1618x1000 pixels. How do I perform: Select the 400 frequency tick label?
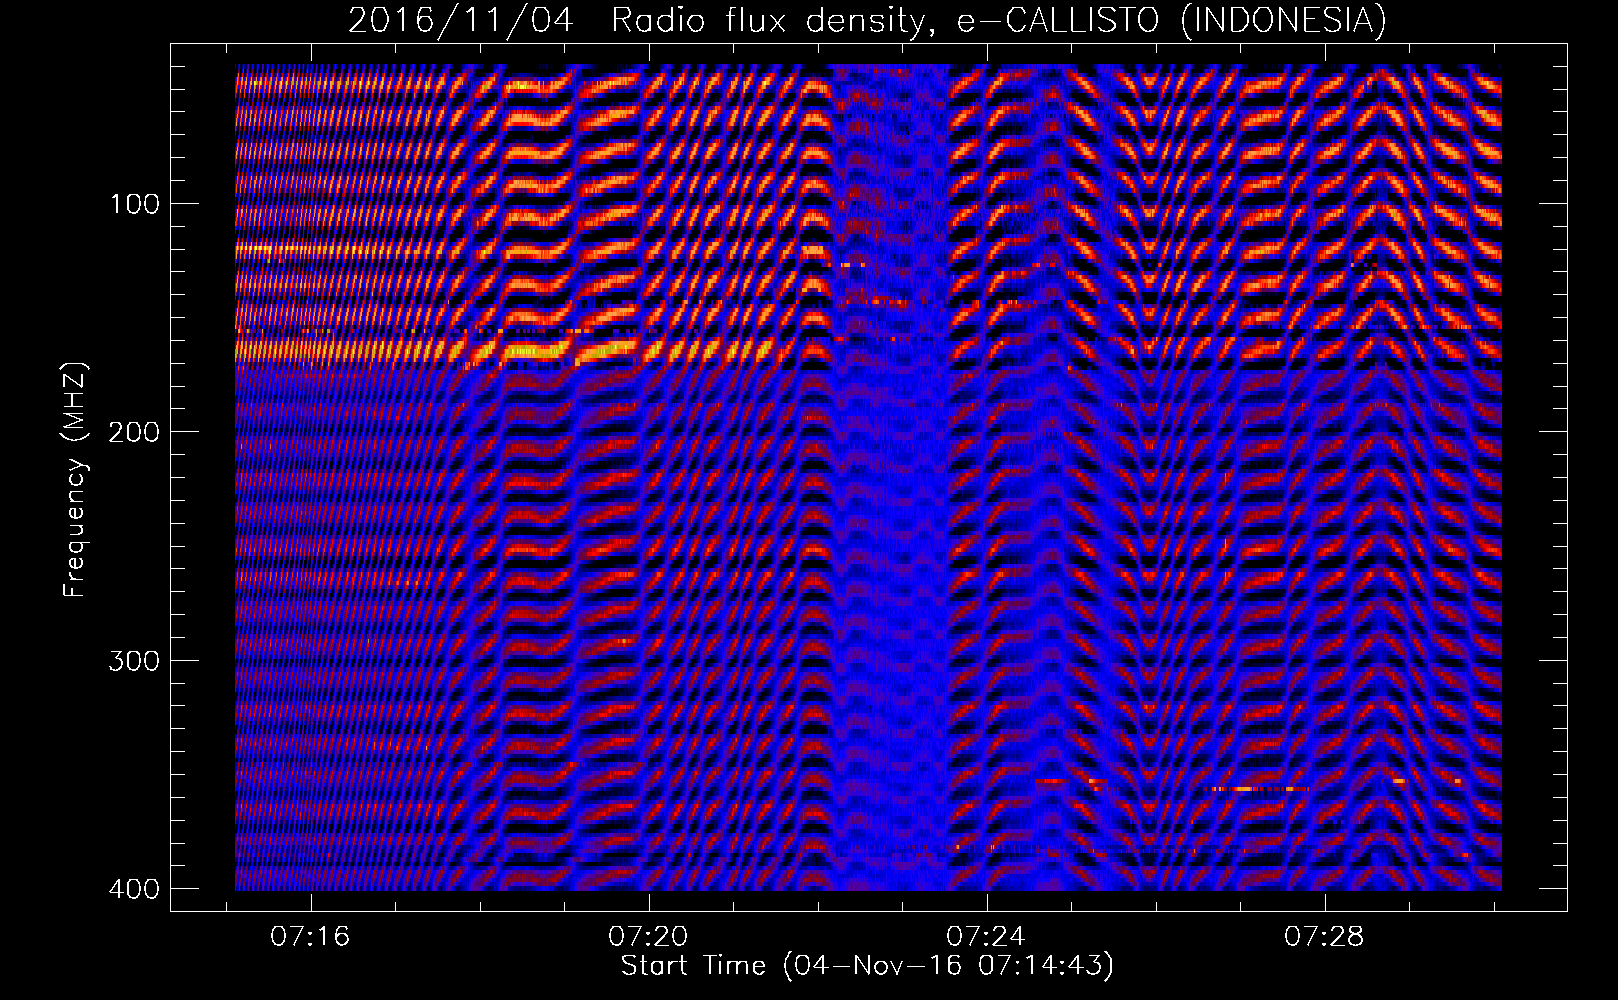point(134,889)
